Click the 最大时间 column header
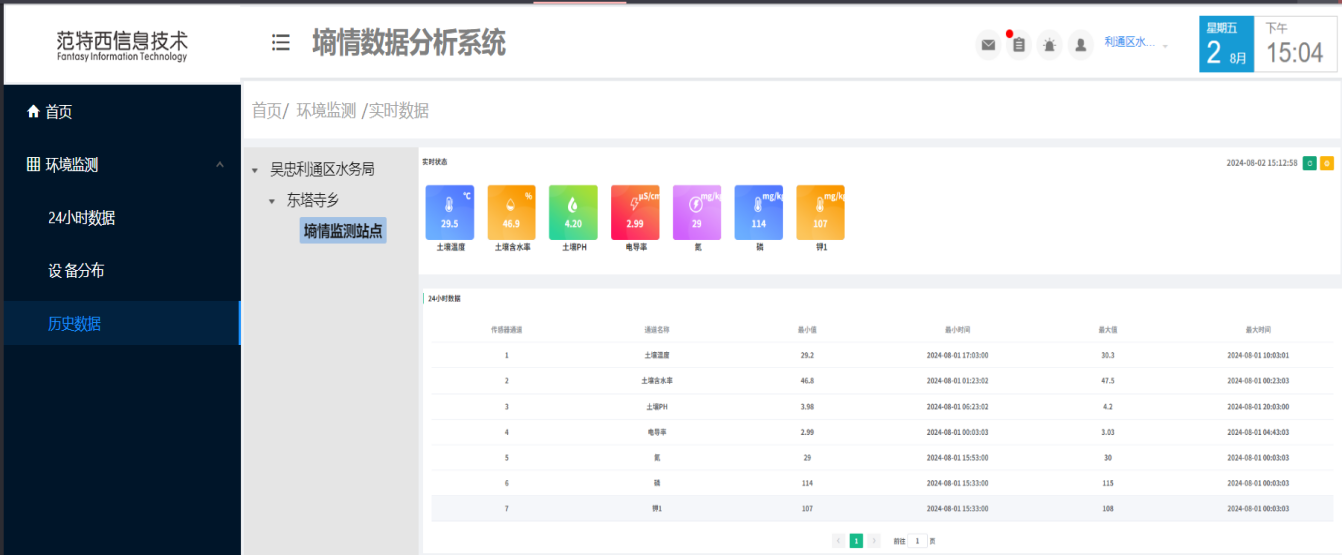This screenshot has height=555, width=1342. (x=1258, y=329)
